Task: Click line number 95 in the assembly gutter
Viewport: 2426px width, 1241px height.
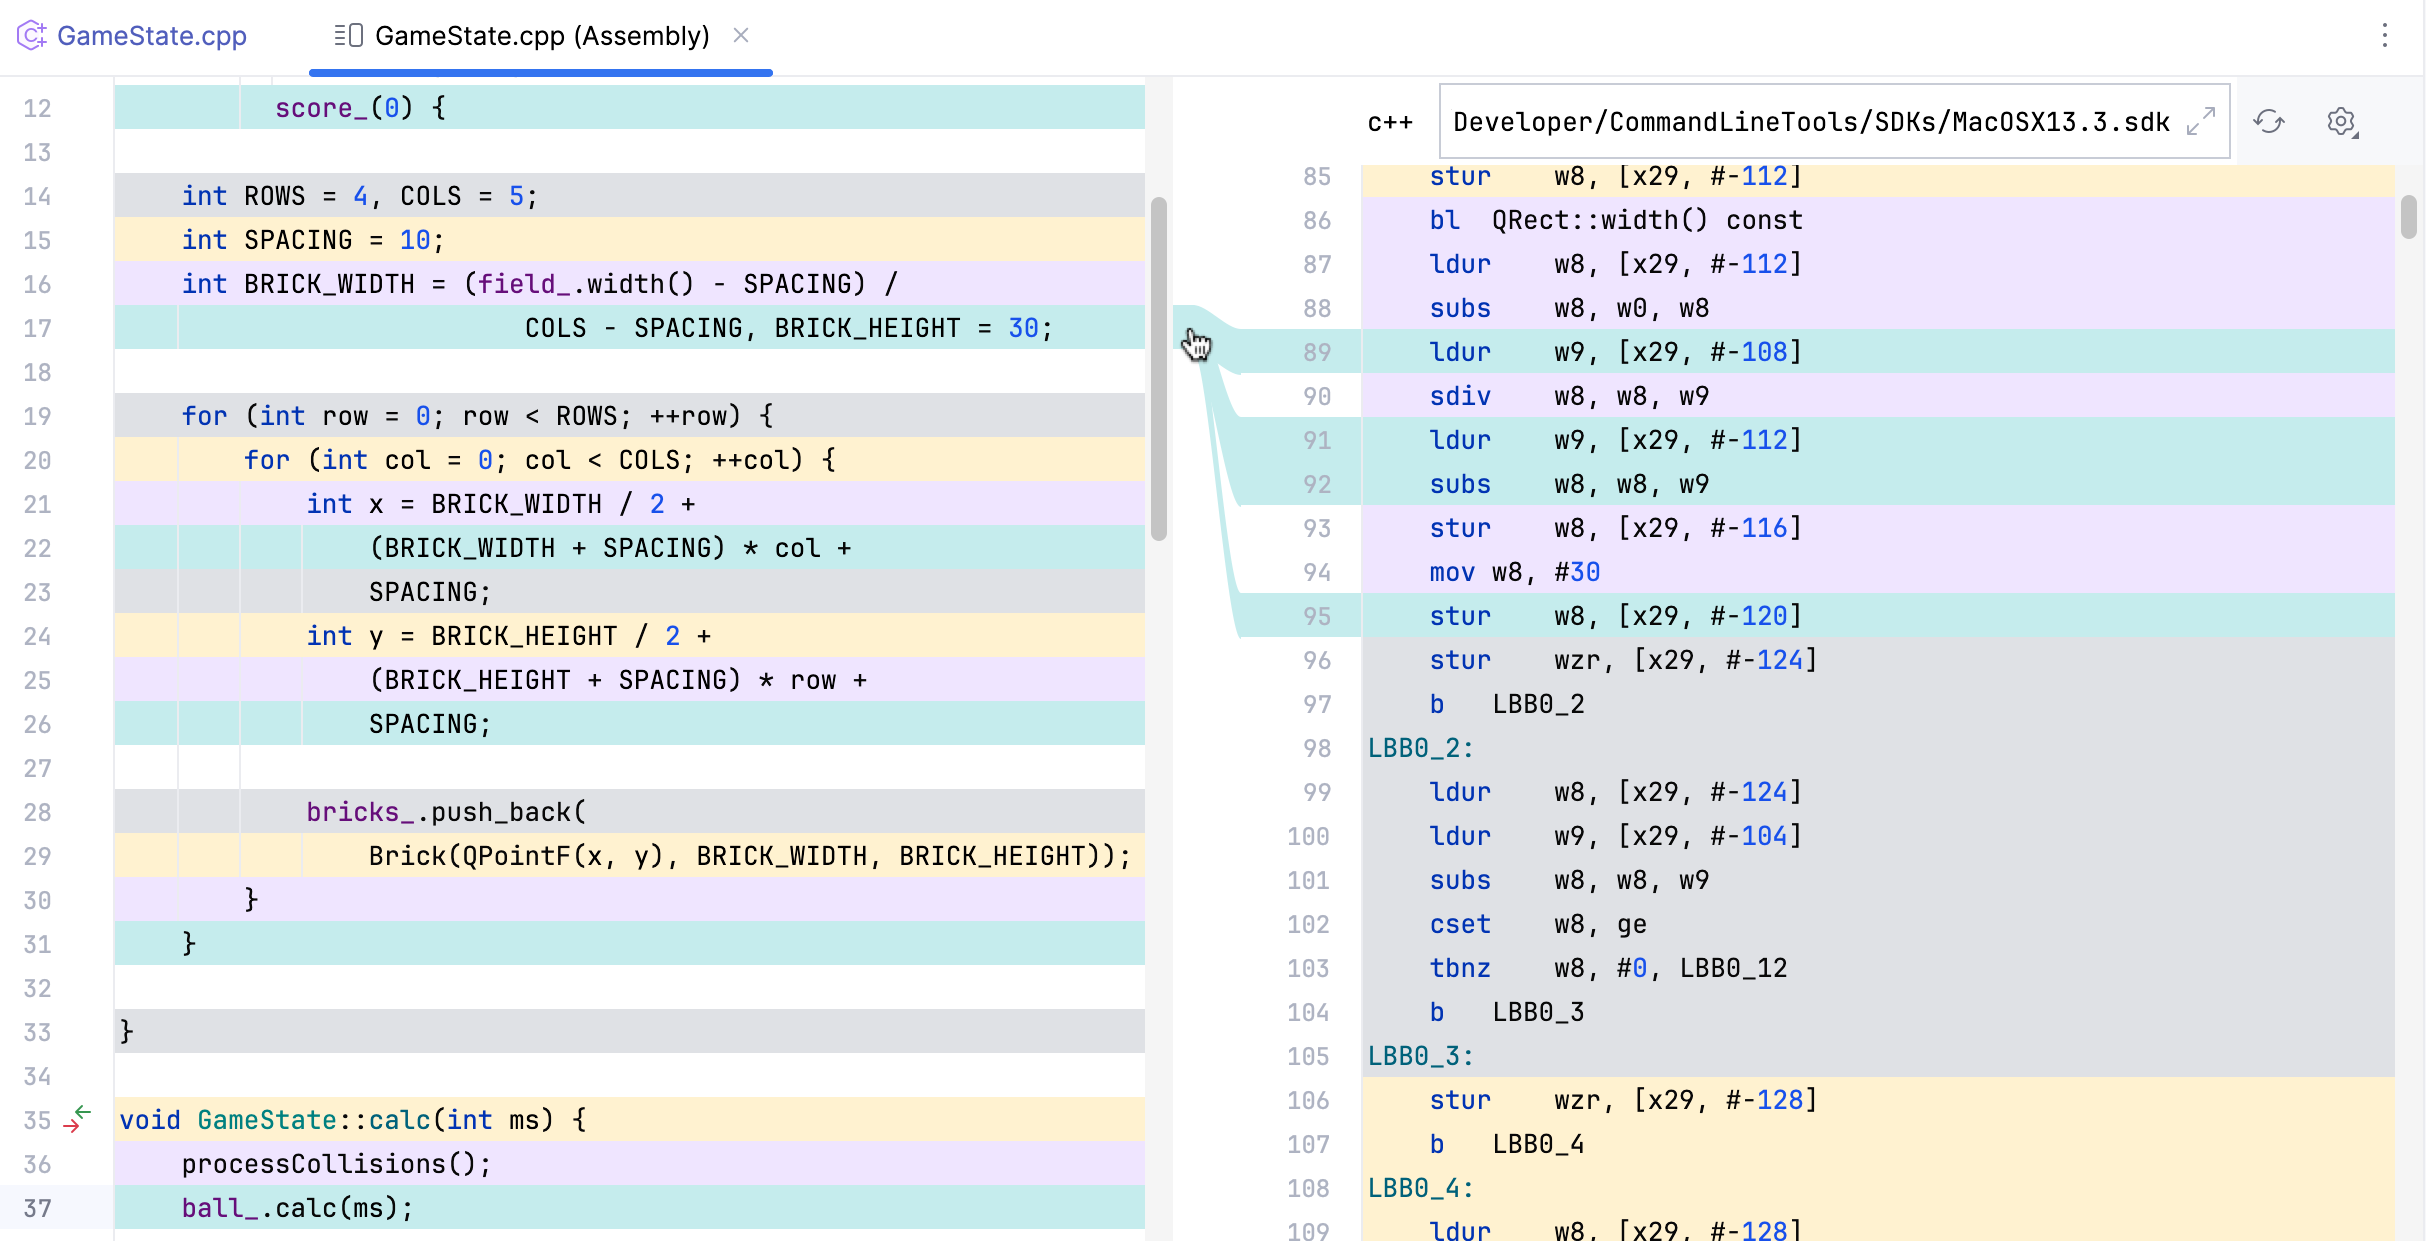Action: coord(1316,615)
